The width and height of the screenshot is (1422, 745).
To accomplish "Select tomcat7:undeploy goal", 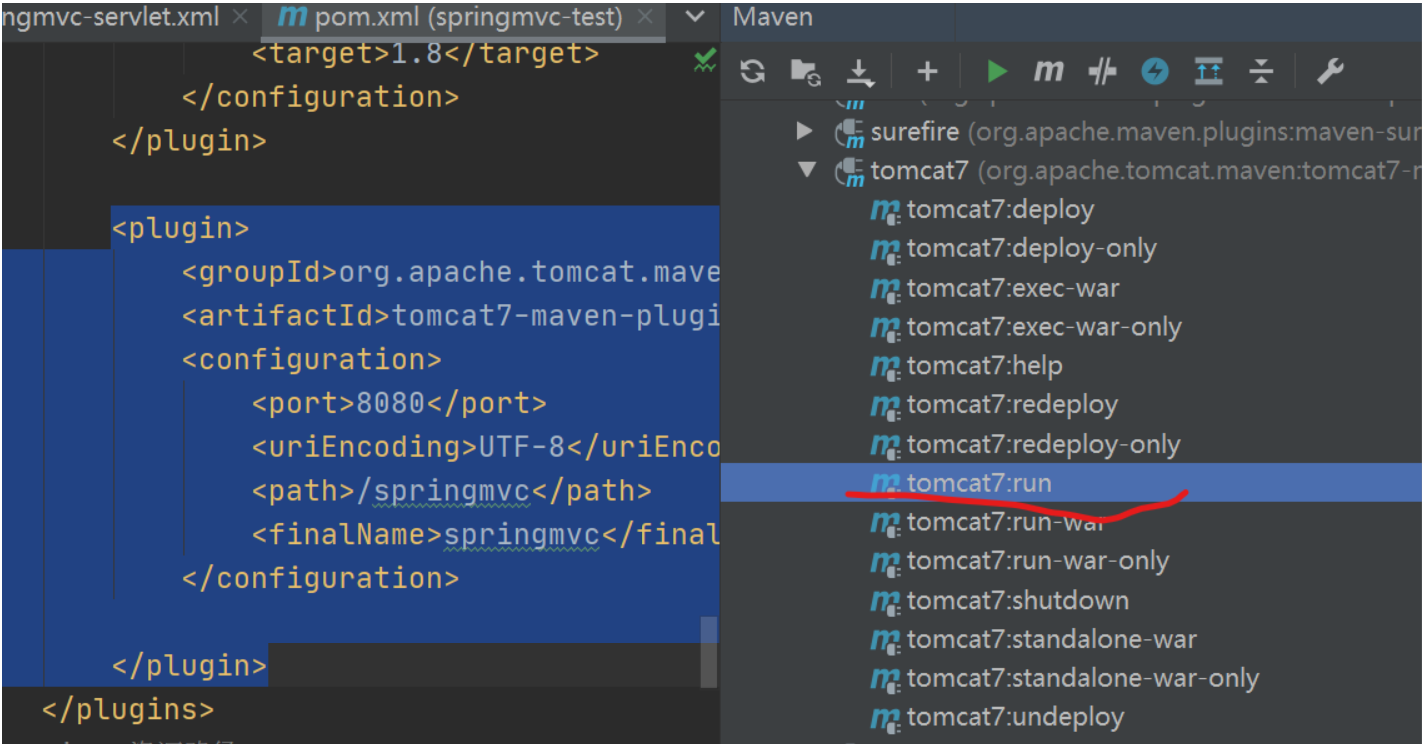I will [1015, 717].
